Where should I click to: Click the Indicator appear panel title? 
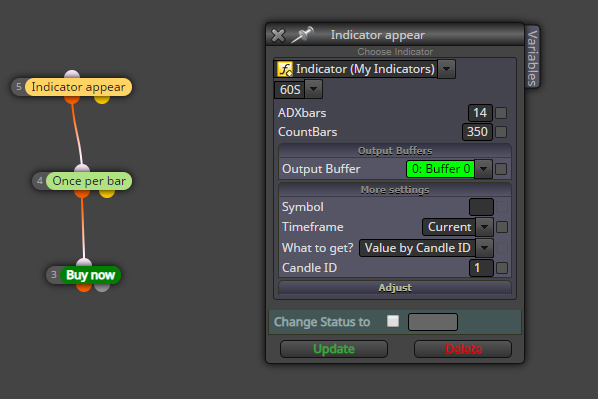pyautogui.click(x=377, y=35)
